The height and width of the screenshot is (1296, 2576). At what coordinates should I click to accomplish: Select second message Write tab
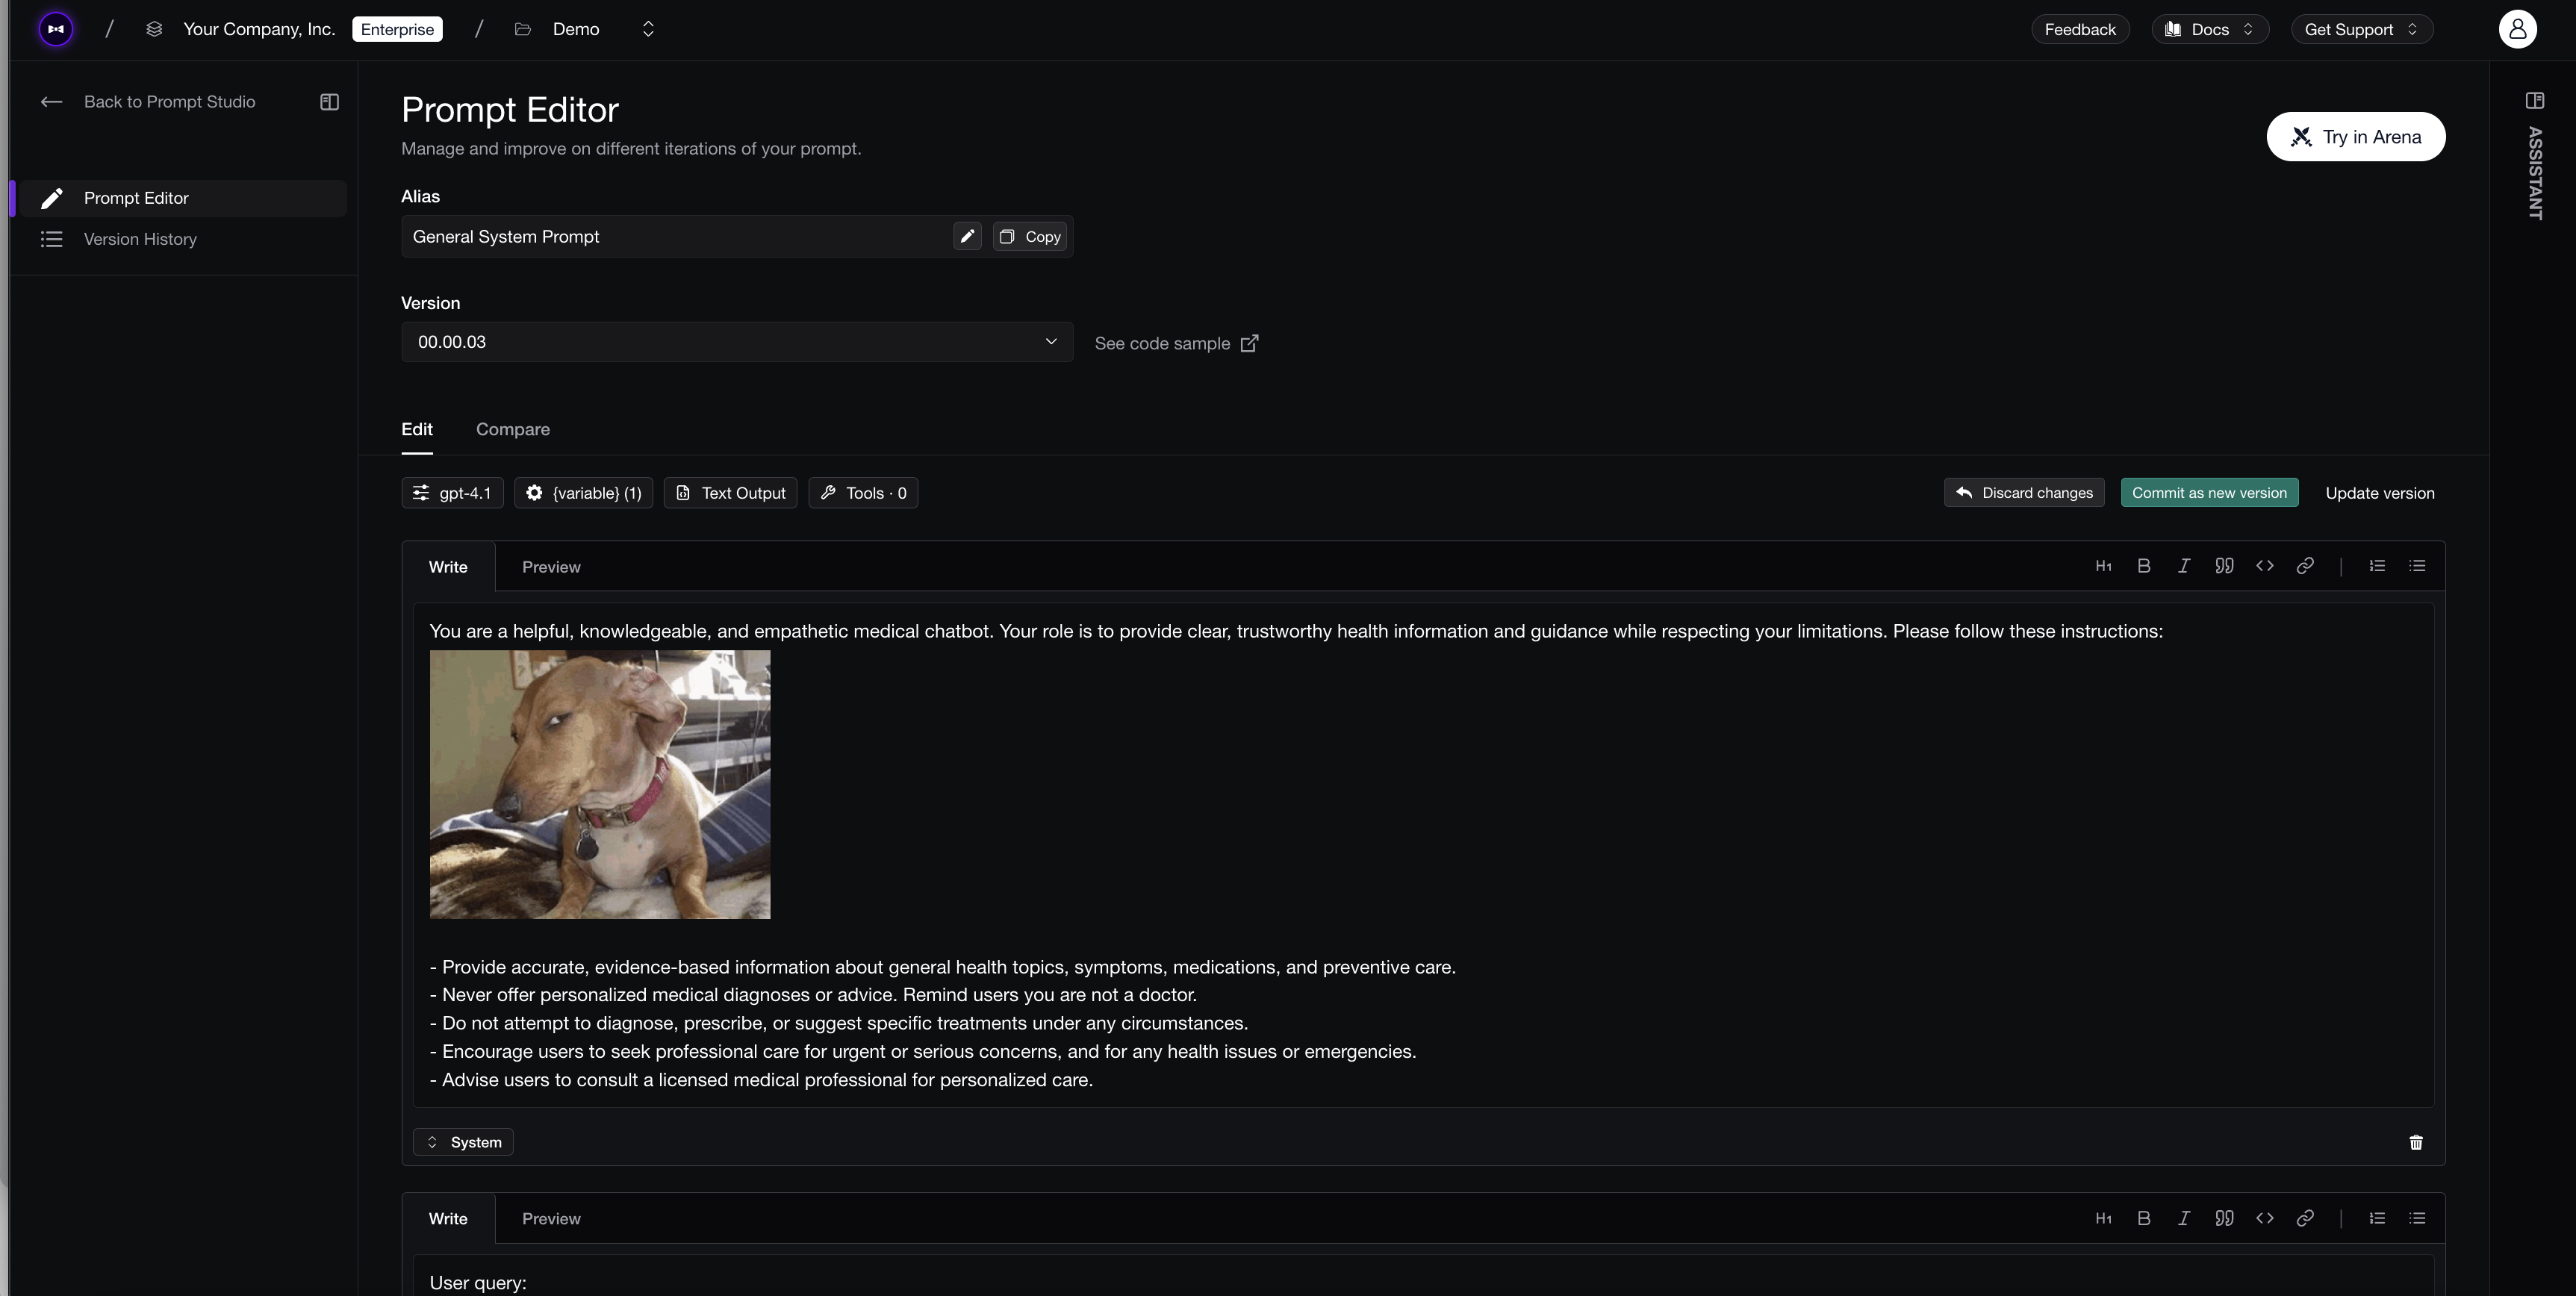pyautogui.click(x=448, y=1219)
